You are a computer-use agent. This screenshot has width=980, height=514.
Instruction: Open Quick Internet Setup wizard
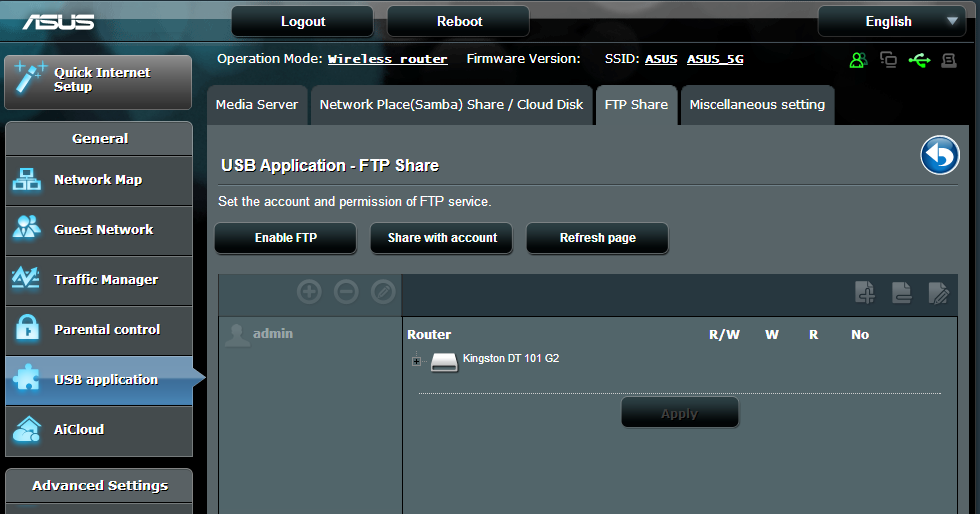click(x=98, y=82)
